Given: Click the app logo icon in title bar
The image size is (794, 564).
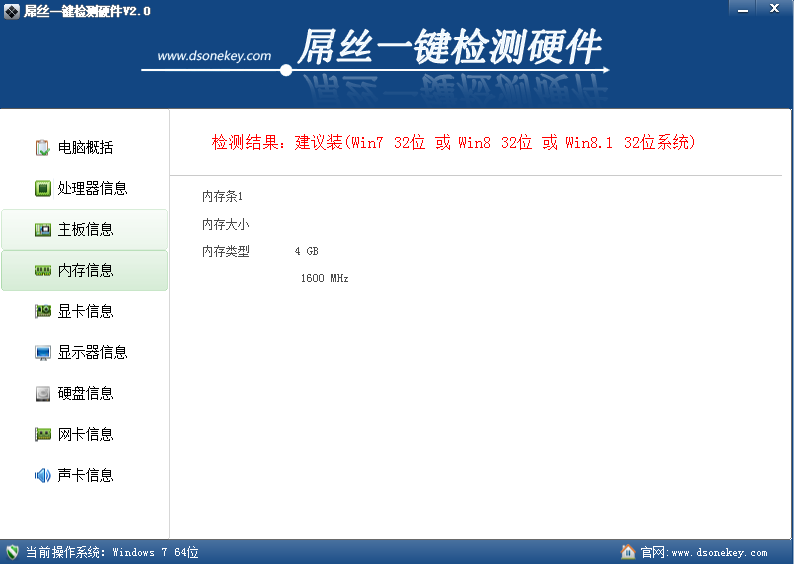Looking at the screenshot, I should pyautogui.click(x=12, y=9).
